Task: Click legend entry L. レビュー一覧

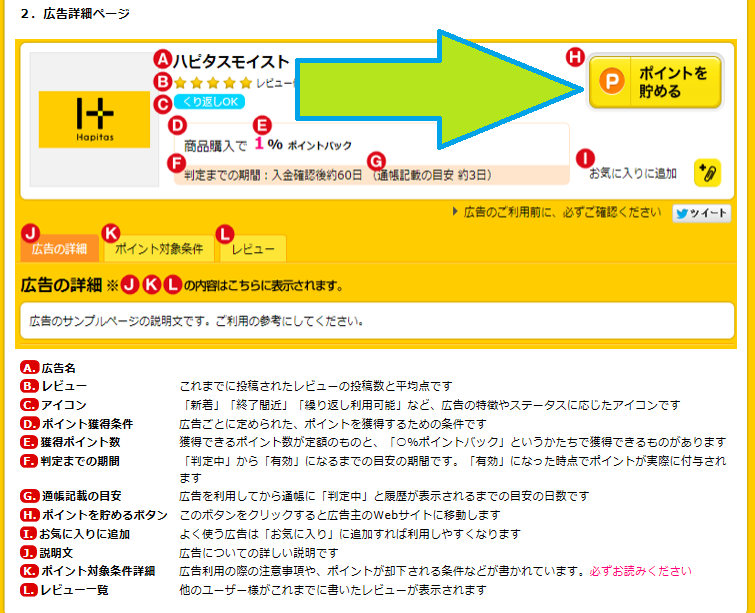Action: [65, 590]
